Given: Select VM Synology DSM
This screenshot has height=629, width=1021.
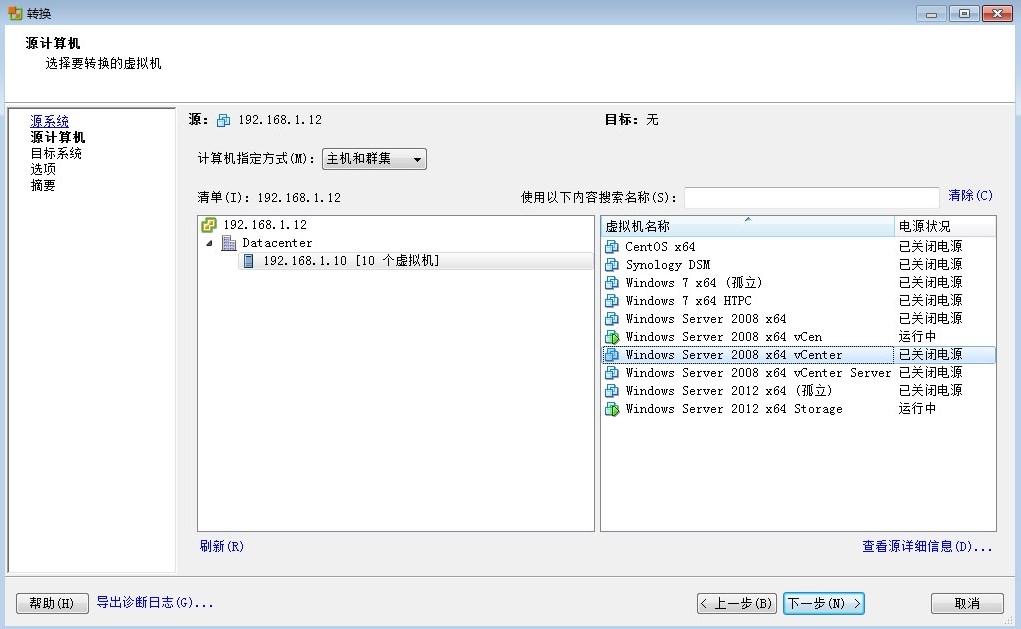Looking at the screenshot, I should (x=668, y=265).
